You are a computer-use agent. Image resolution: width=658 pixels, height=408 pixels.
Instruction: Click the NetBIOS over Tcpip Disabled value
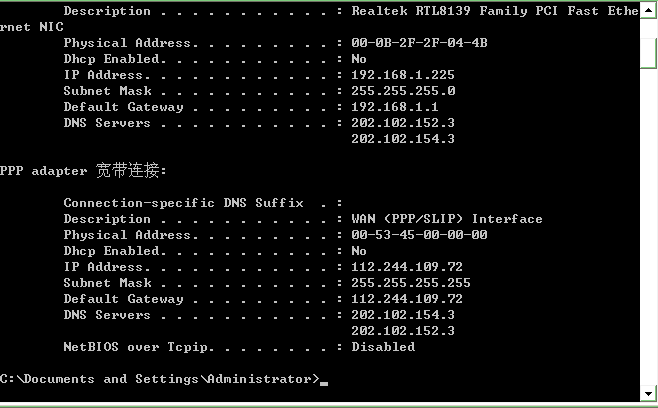click(383, 347)
